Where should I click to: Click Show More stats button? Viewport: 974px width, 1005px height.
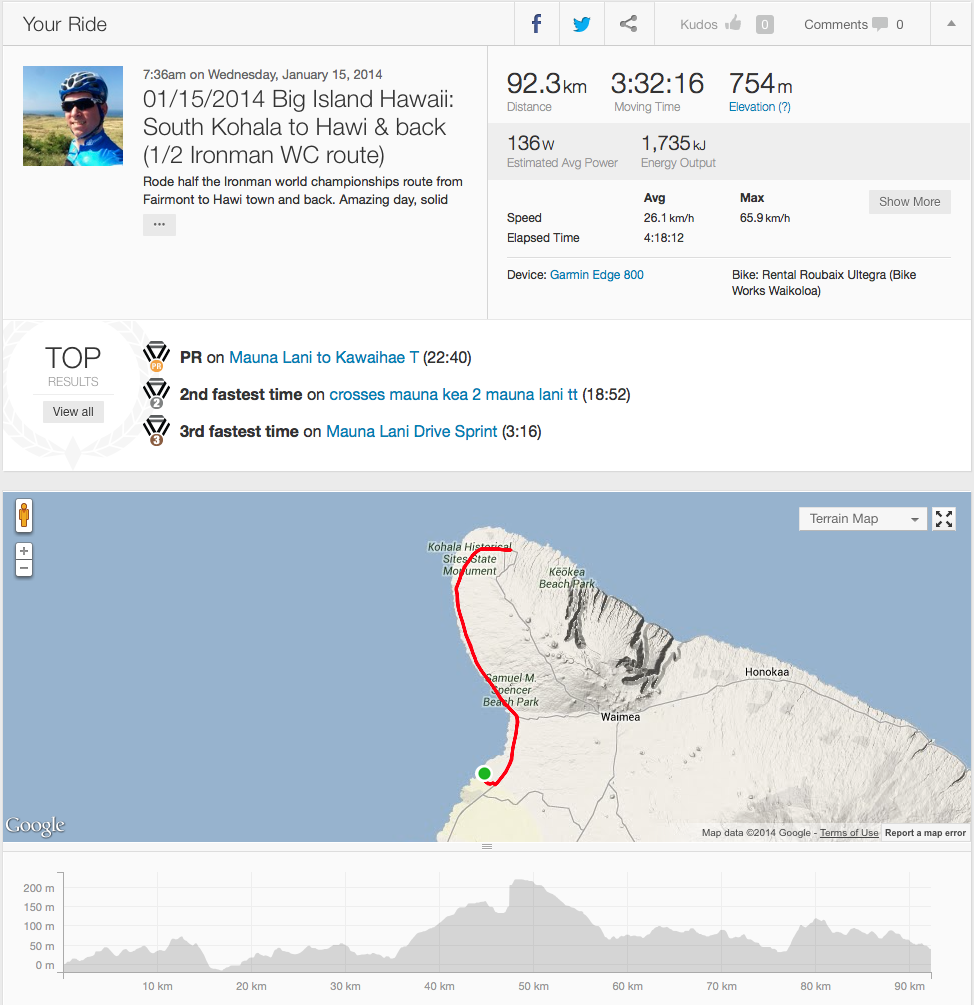tap(909, 201)
